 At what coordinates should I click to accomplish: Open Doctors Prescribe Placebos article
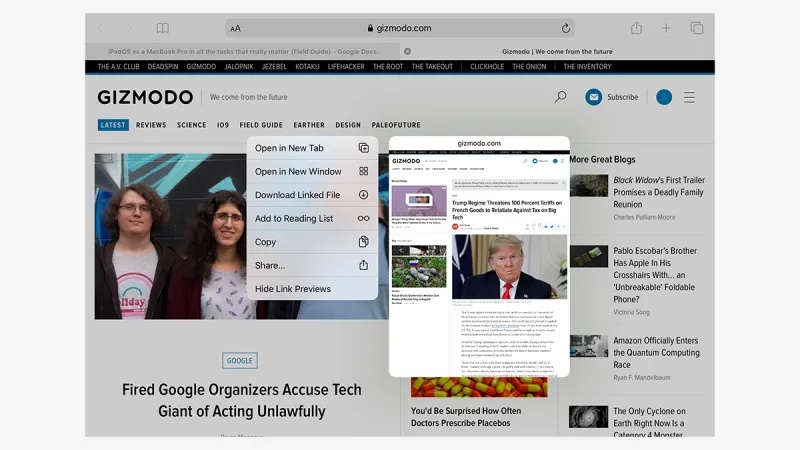point(466,417)
